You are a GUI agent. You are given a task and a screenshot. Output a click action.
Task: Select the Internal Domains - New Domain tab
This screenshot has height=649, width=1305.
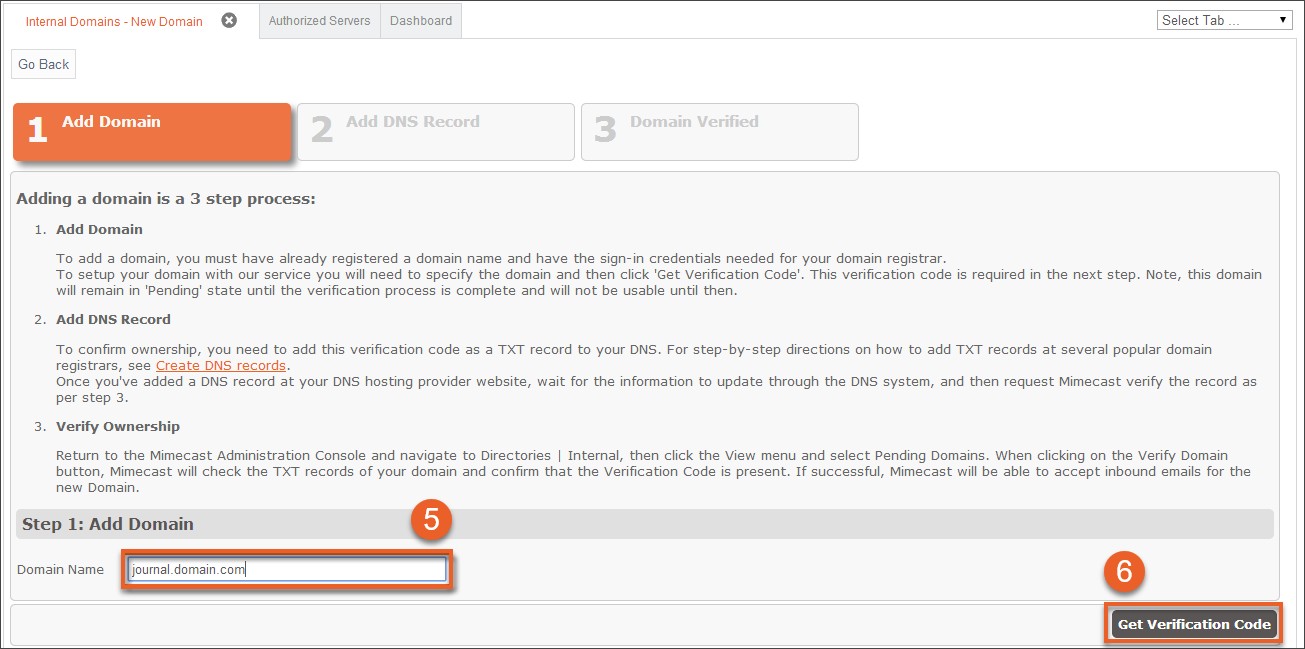[112, 19]
